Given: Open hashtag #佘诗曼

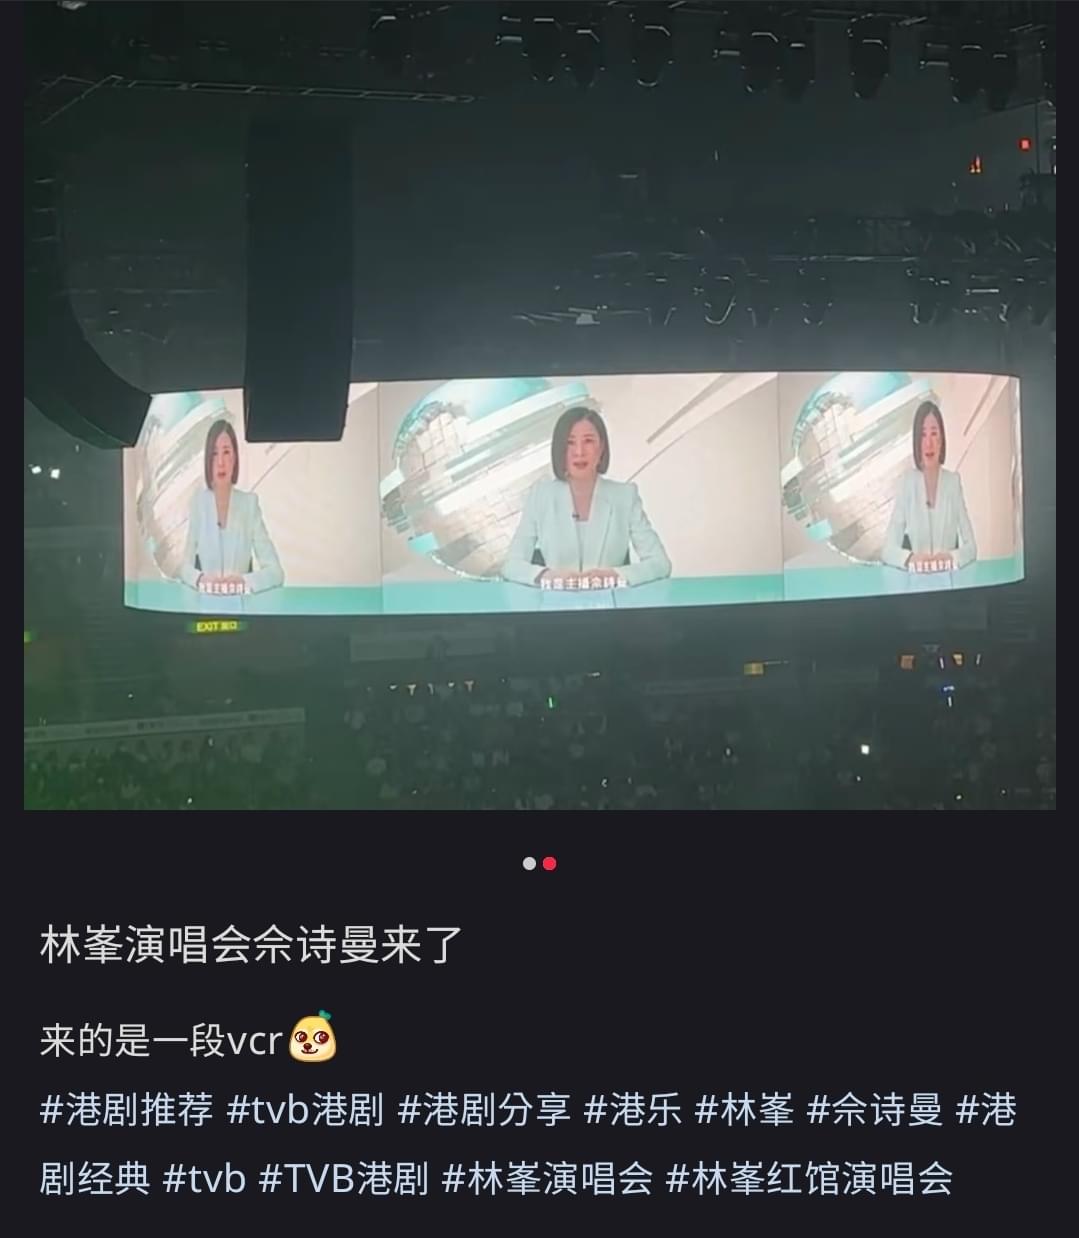Looking at the screenshot, I should click(x=875, y=1109).
